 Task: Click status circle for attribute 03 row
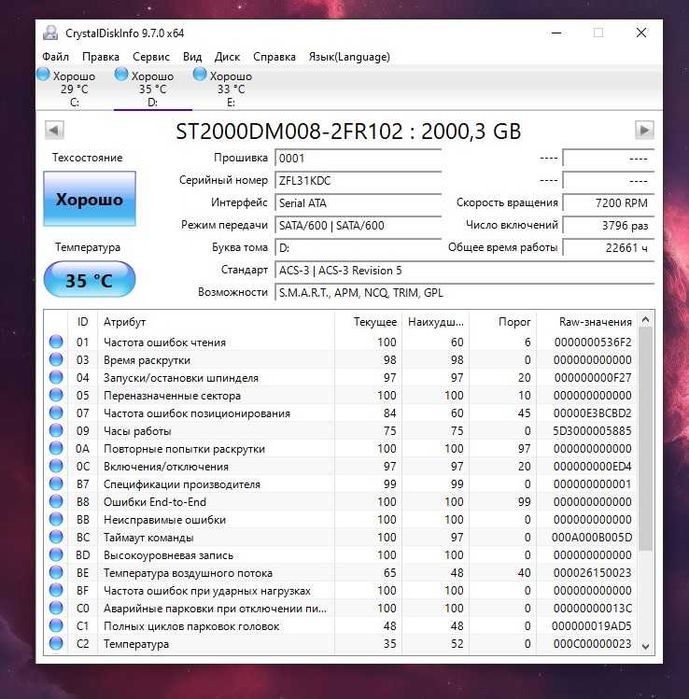pos(56,359)
